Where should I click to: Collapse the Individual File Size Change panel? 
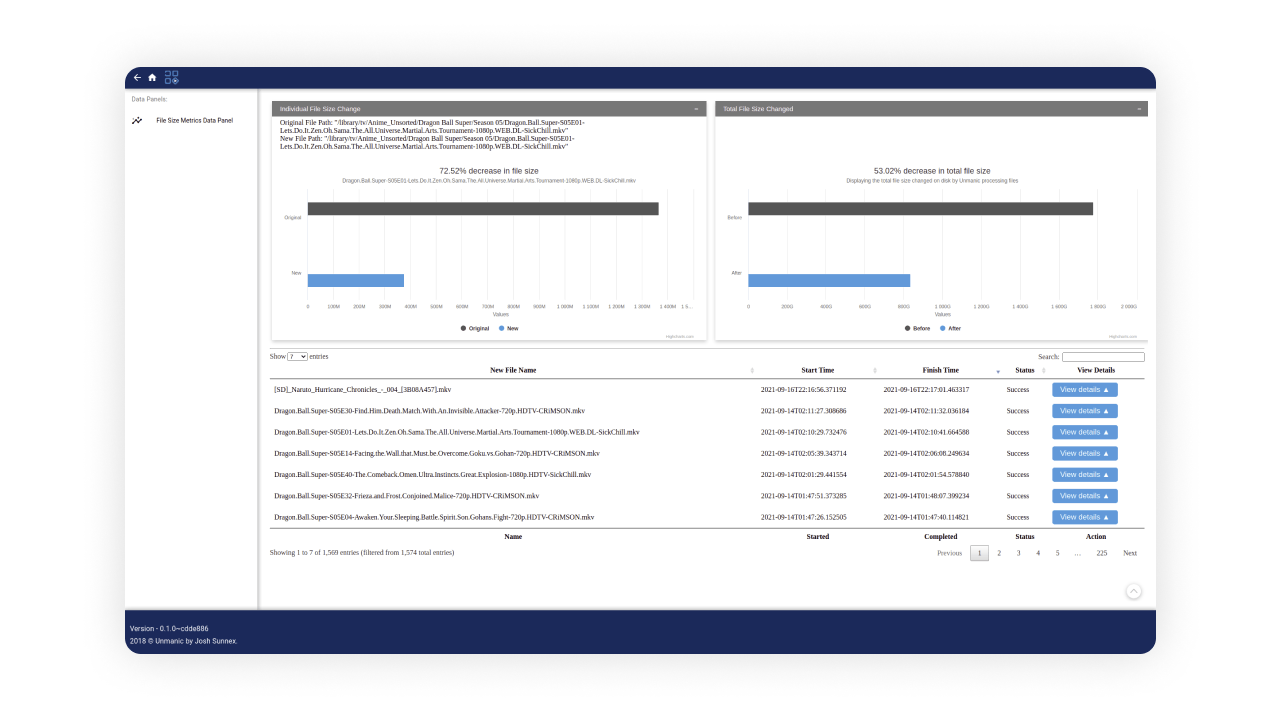click(x=696, y=109)
